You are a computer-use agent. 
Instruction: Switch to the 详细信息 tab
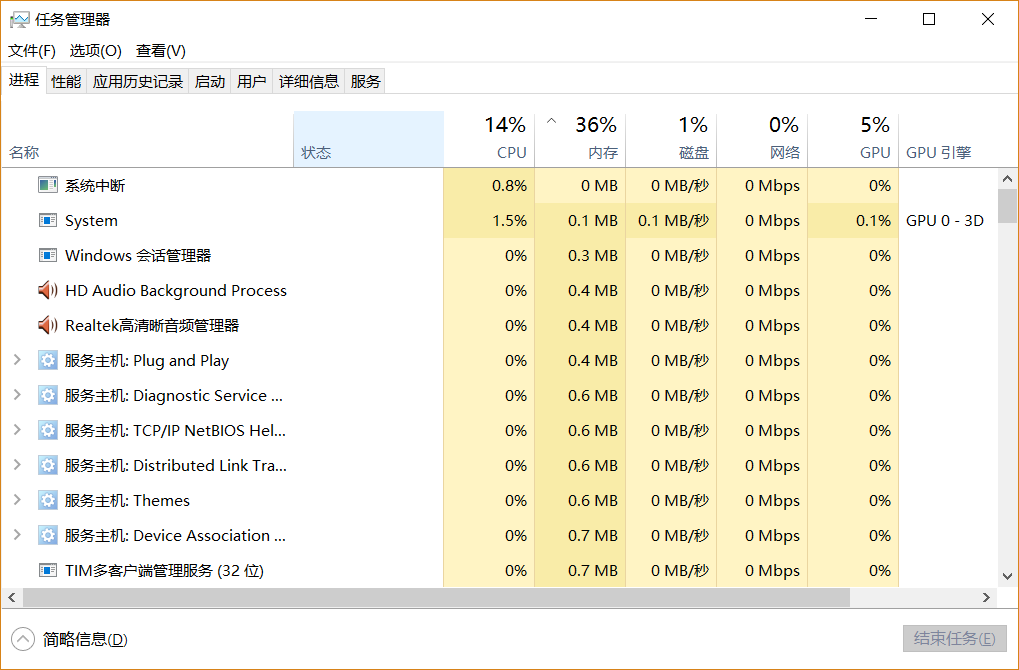[x=309, y=81]
